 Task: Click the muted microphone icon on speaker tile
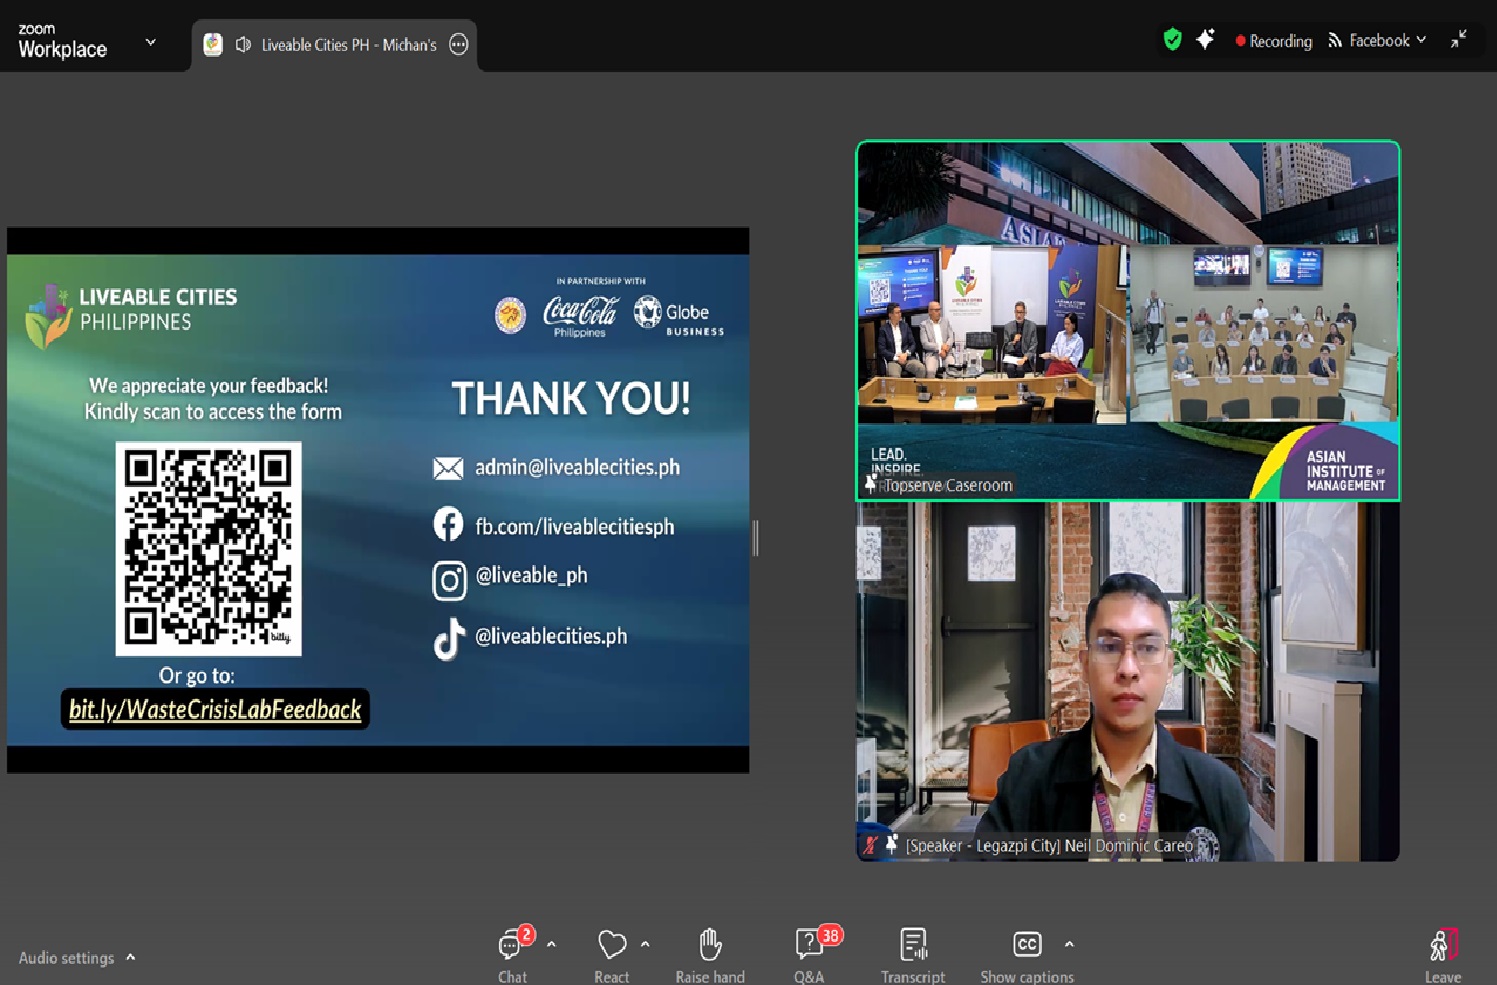coord(871,845)
